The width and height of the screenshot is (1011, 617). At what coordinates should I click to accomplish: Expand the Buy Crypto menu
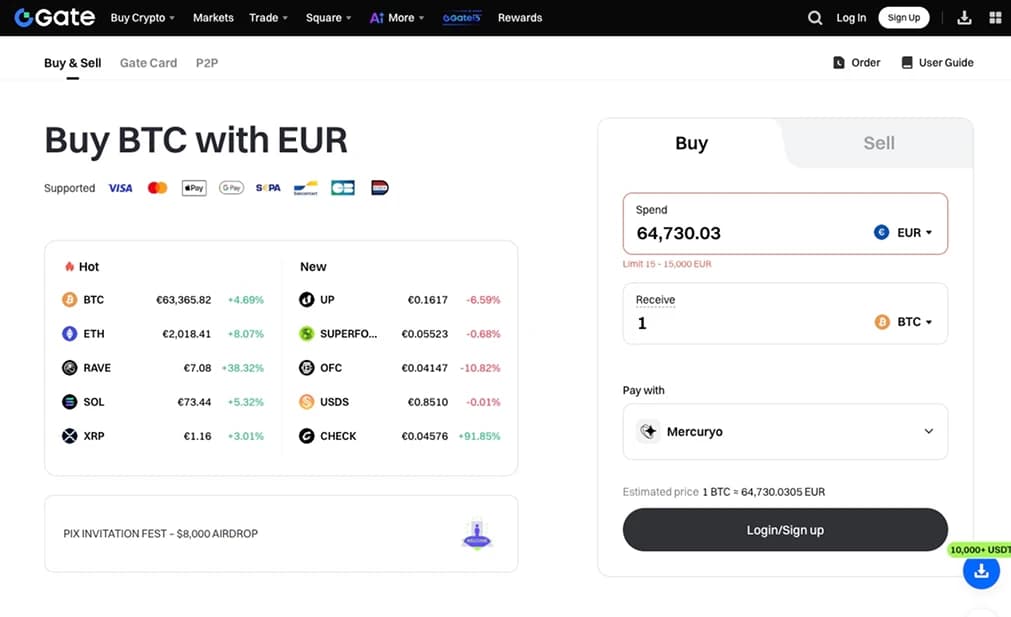(142, 18)
